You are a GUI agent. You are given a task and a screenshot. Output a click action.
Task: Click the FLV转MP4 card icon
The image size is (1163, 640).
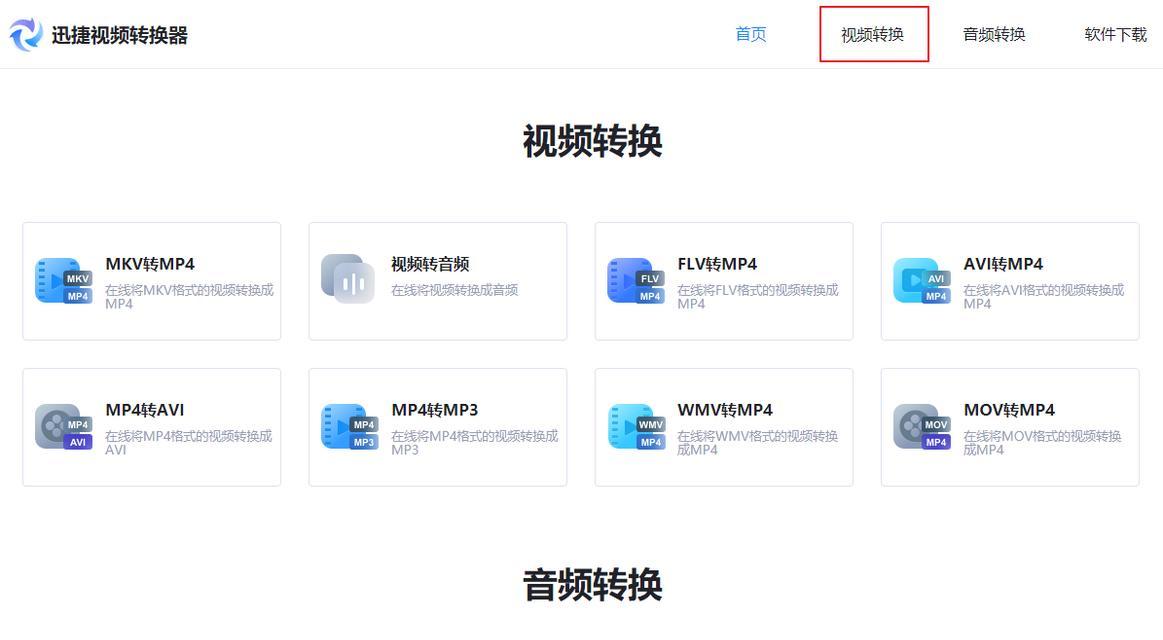(x=636, y=281)
